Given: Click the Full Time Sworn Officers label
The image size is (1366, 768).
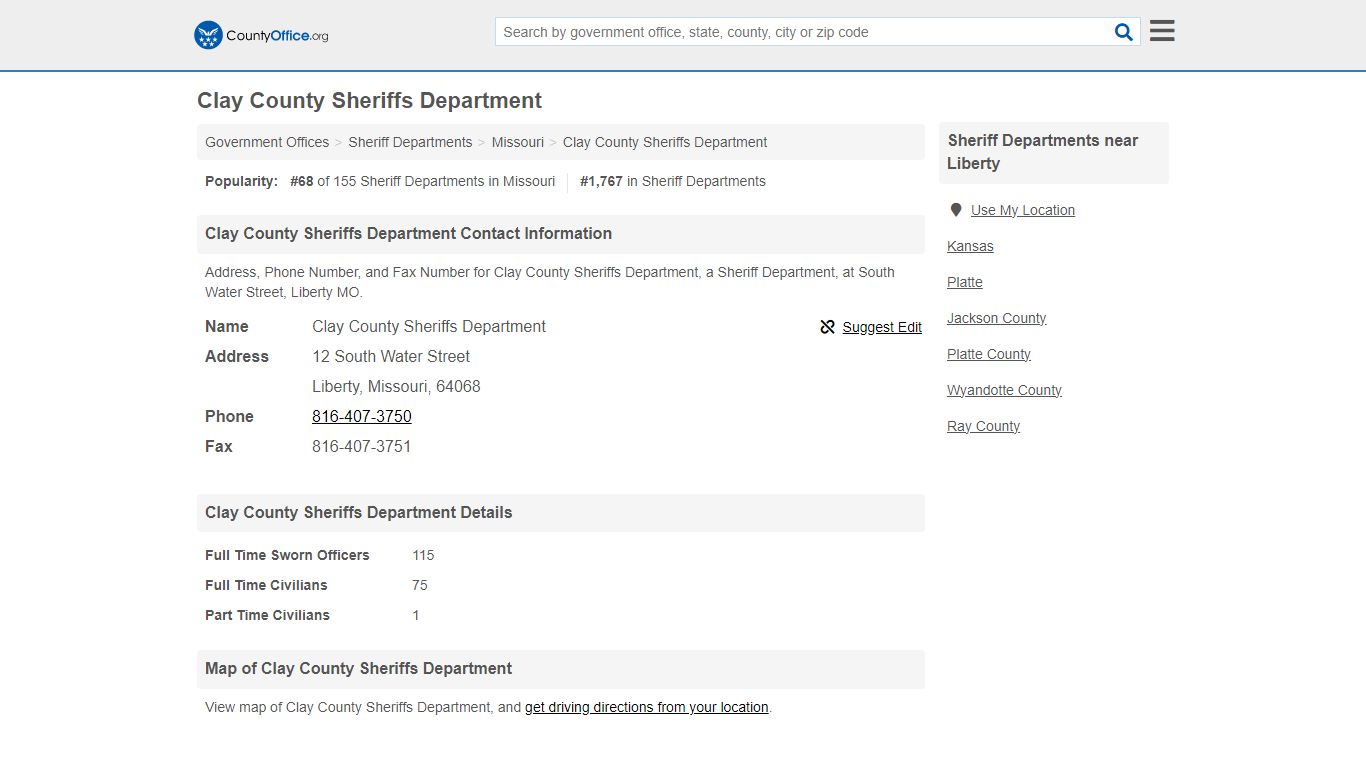Looking at the screenshot, I should [x=287, y=555].
